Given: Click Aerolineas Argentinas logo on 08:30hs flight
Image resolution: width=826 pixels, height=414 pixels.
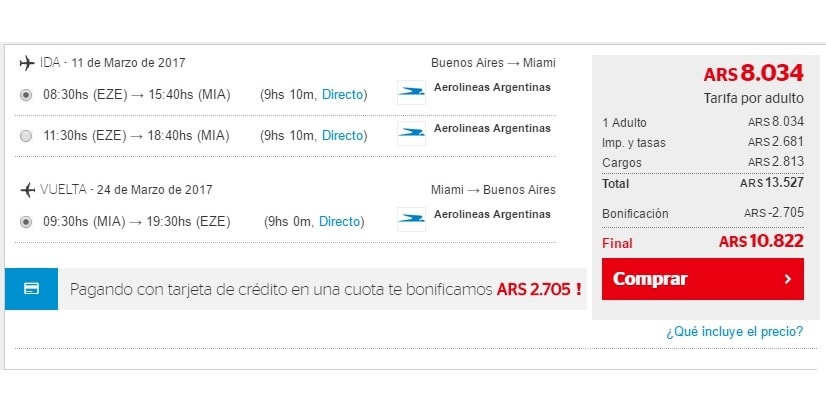Looking at the screenshot, I should [411, 93].
